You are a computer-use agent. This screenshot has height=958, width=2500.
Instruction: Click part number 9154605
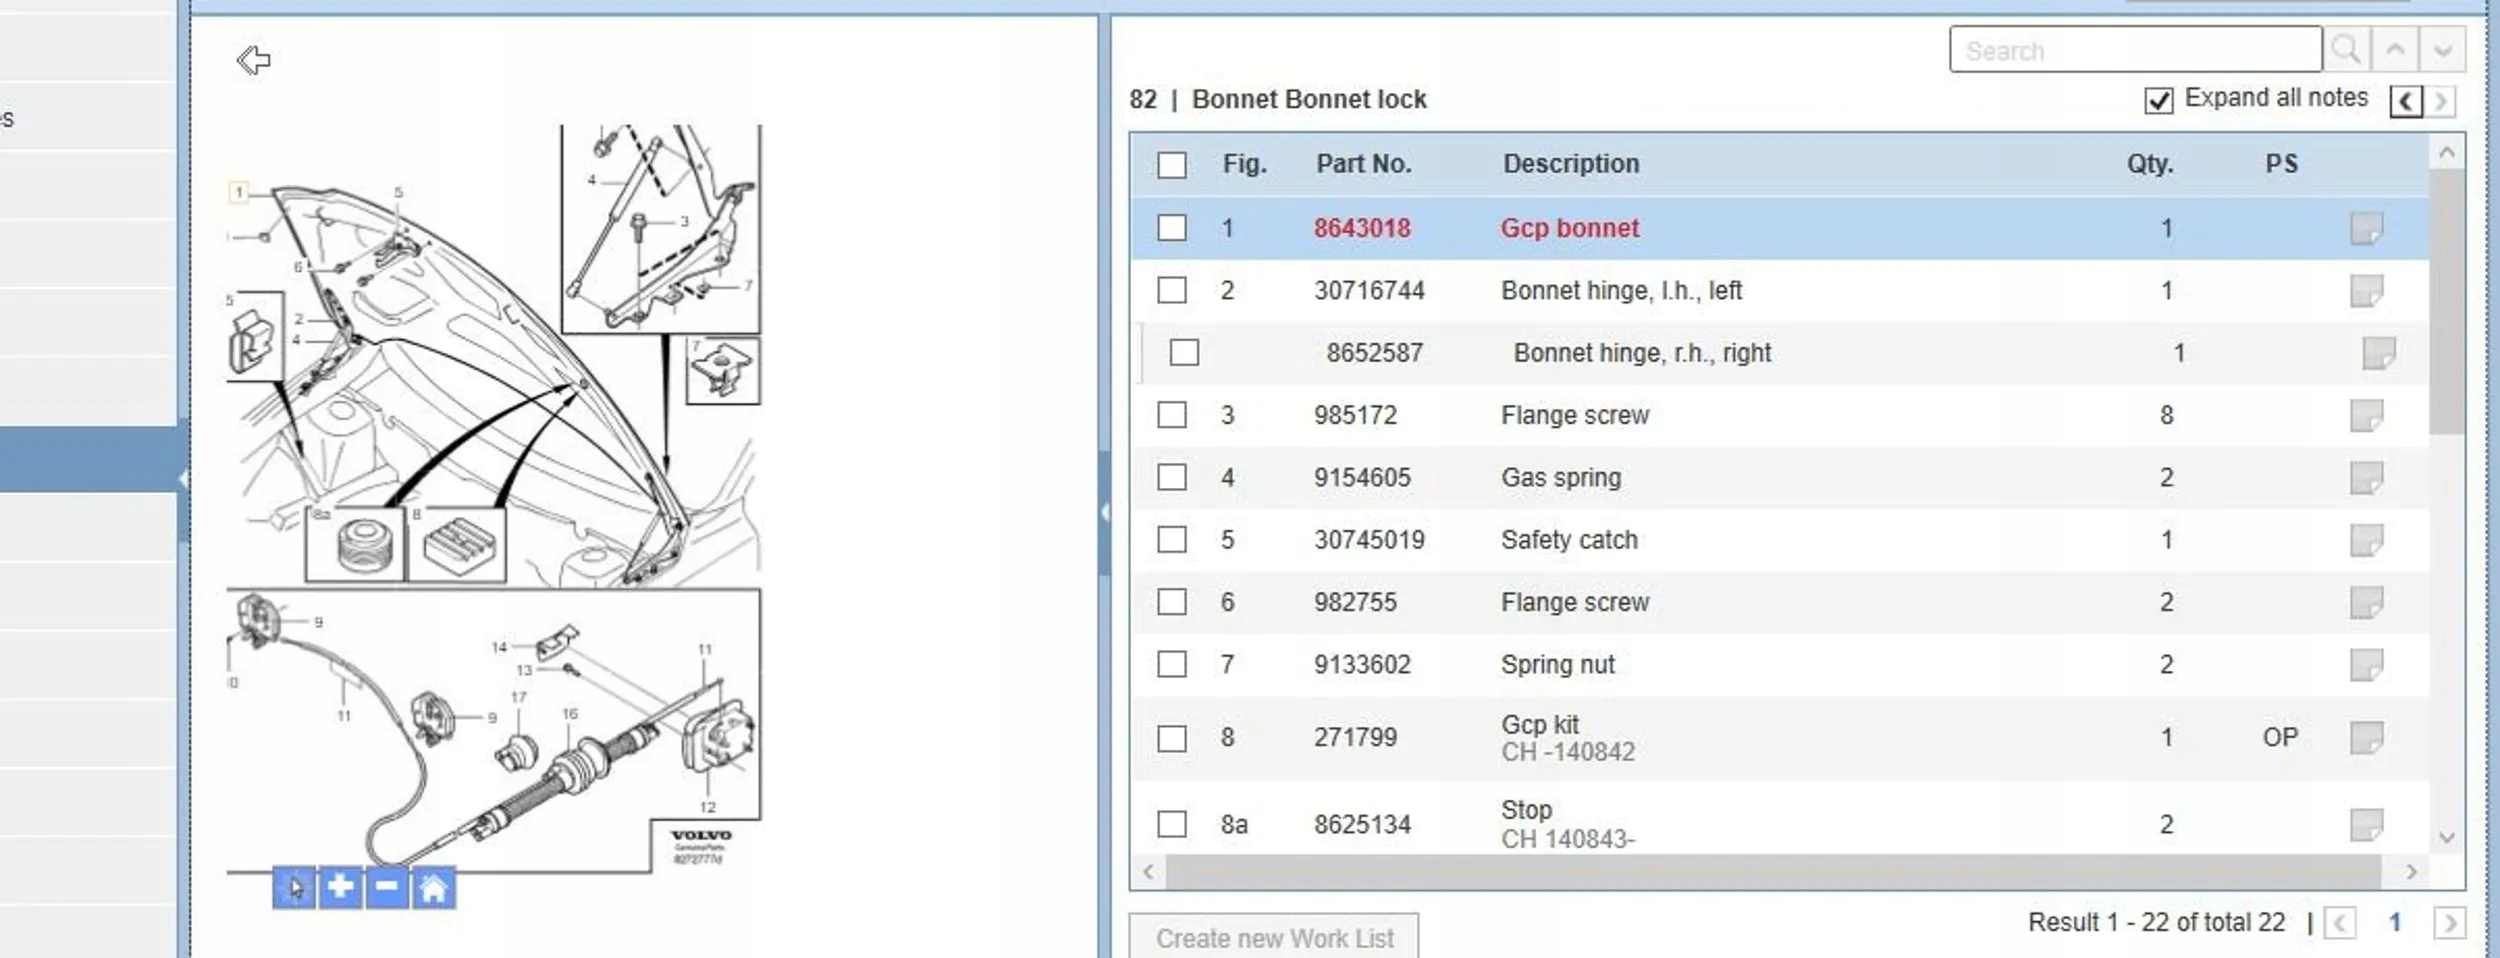coord(1362,477)
